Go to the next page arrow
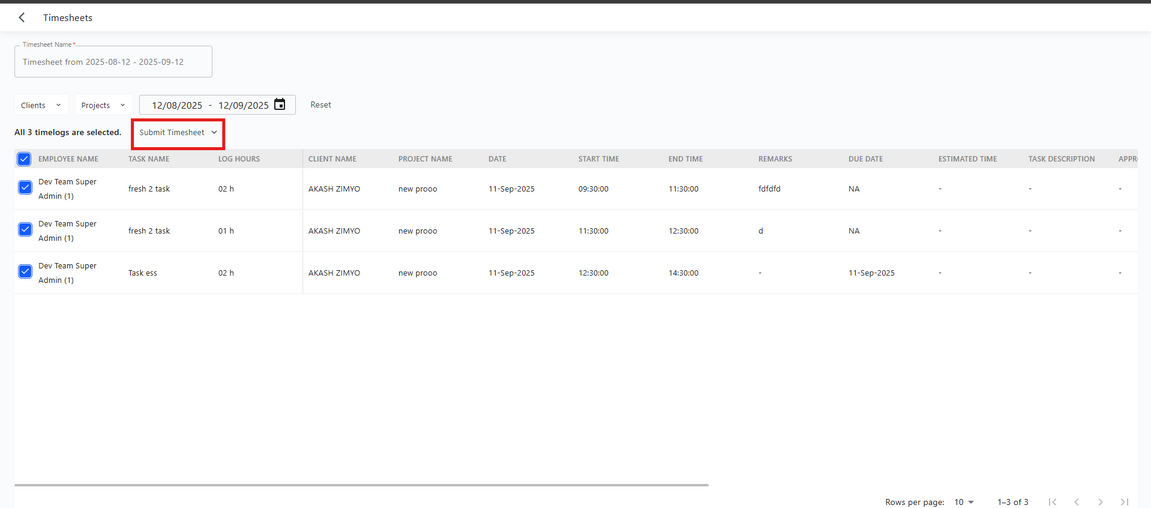 coord(1100,502)
